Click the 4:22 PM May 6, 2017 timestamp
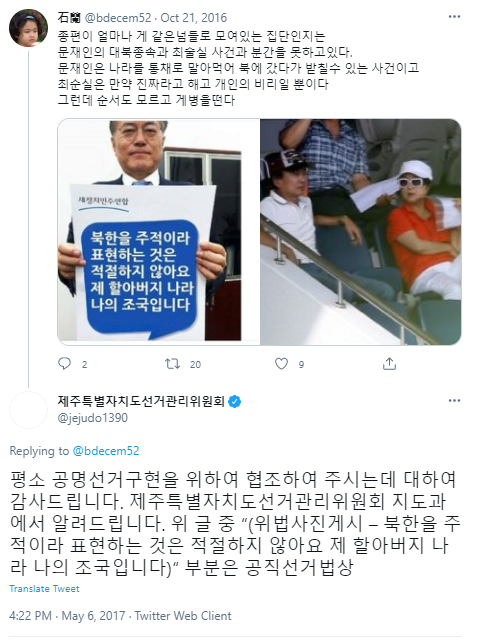This screenshot has width=479, height=644. click(67, 616)
